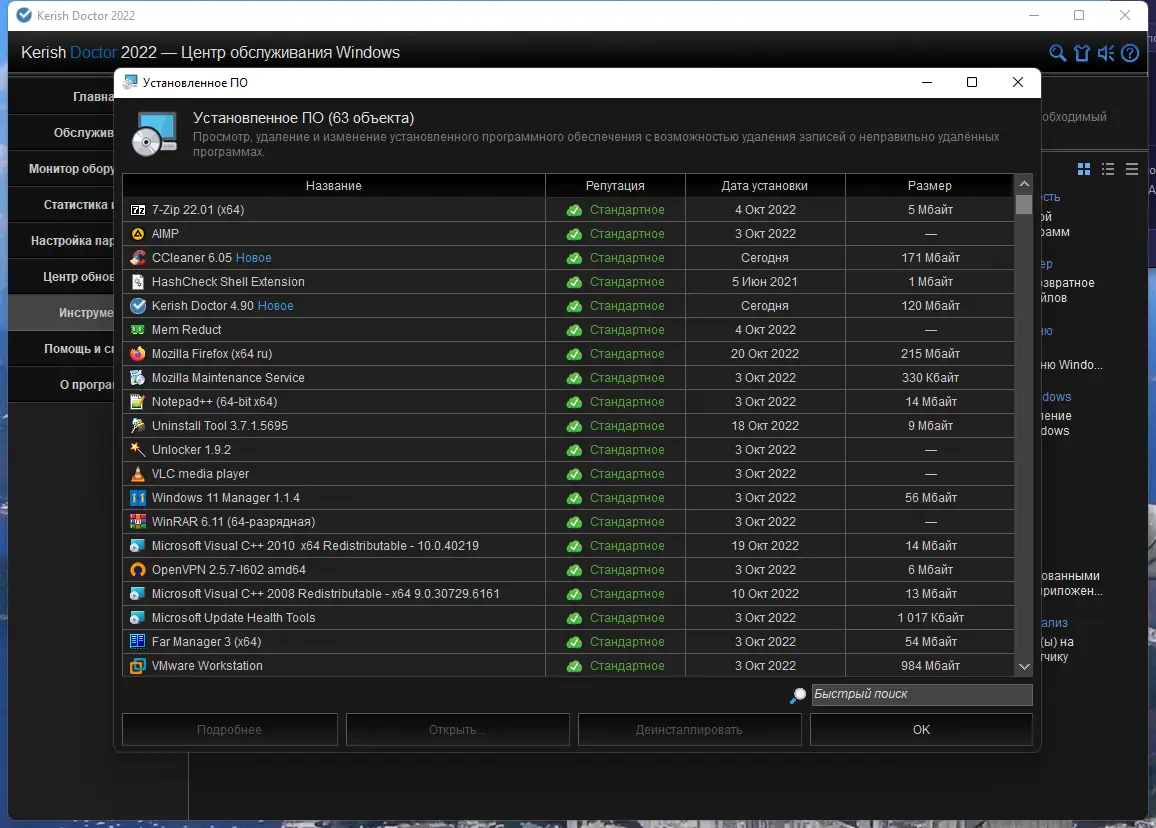The width and height of the screenshot is (1156, 828).
Task: Click the OpenVPN program icon
Action: [x=138, y=570]
